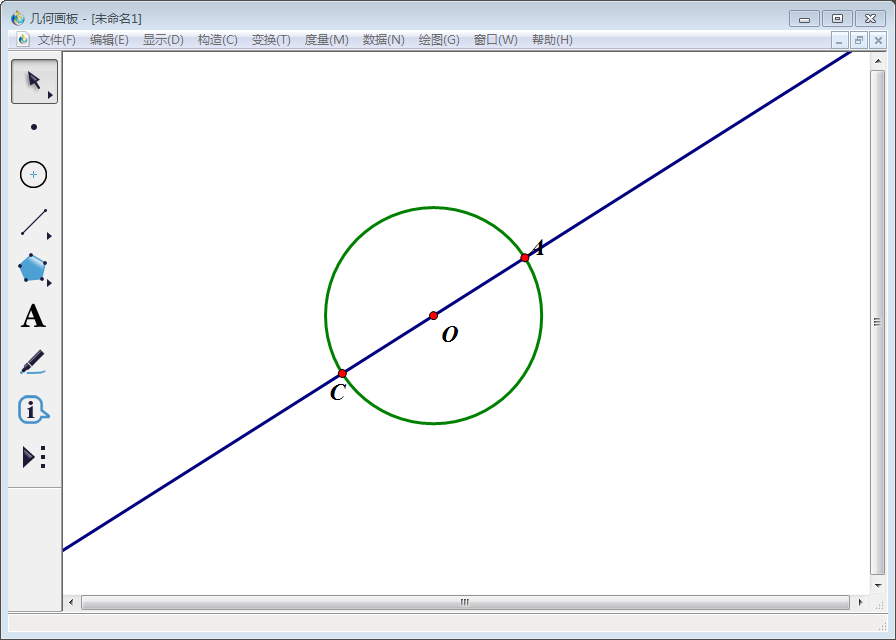Click red point C on the circle
The image size is (896, 640).
342,374
